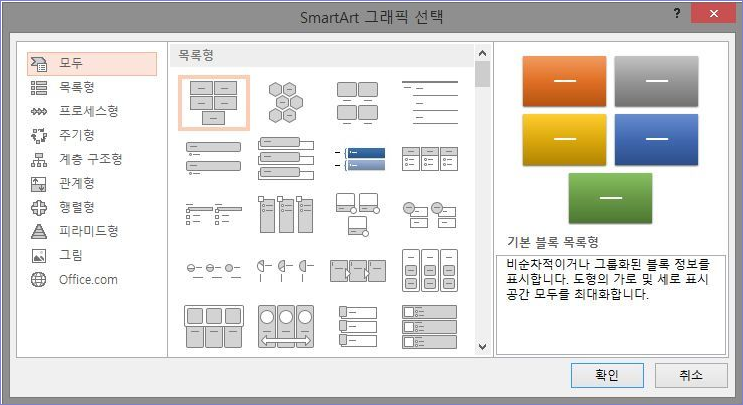Click the scroll up arrow in layout gallery
The image size is (743, 405).
coord(482,53)
